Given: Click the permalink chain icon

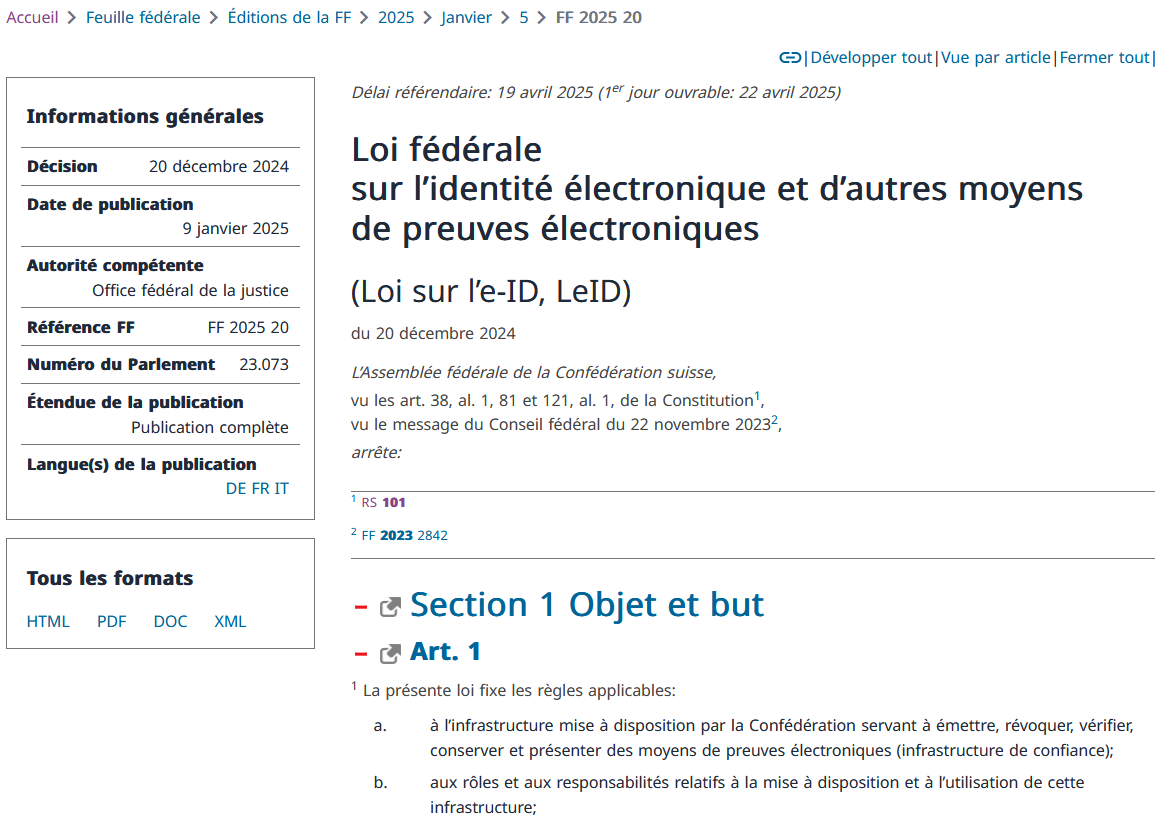Looking at the screenshot, I should [790, 58].
